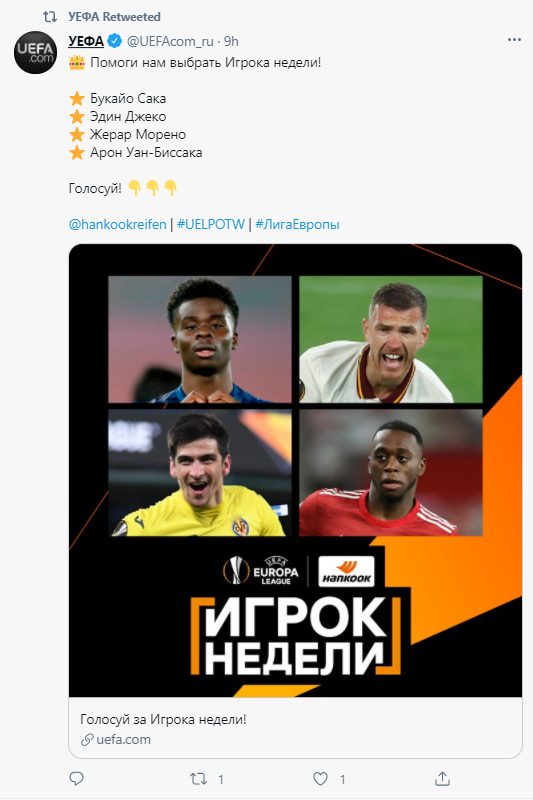
Task: Click the Edin Džeko photo thumbnail
Action: [x=391, y=339]
